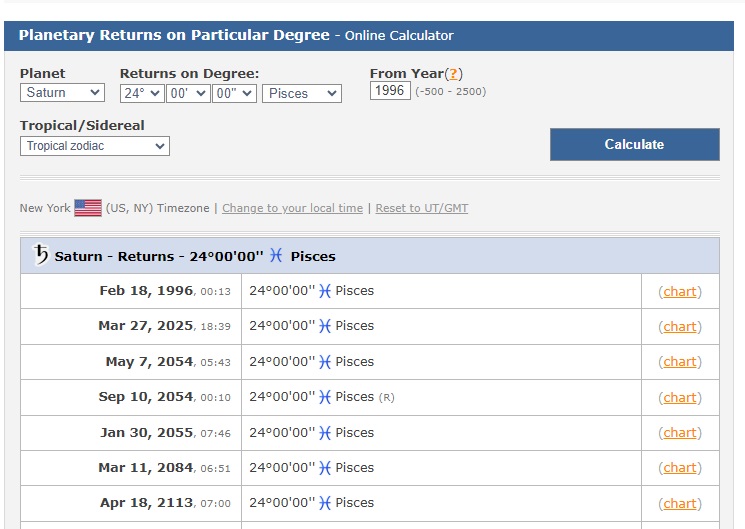Click the Pisces glyph in Mar 27, 2025 row
This screenshot has width=745, height=529.
(324, 326)
